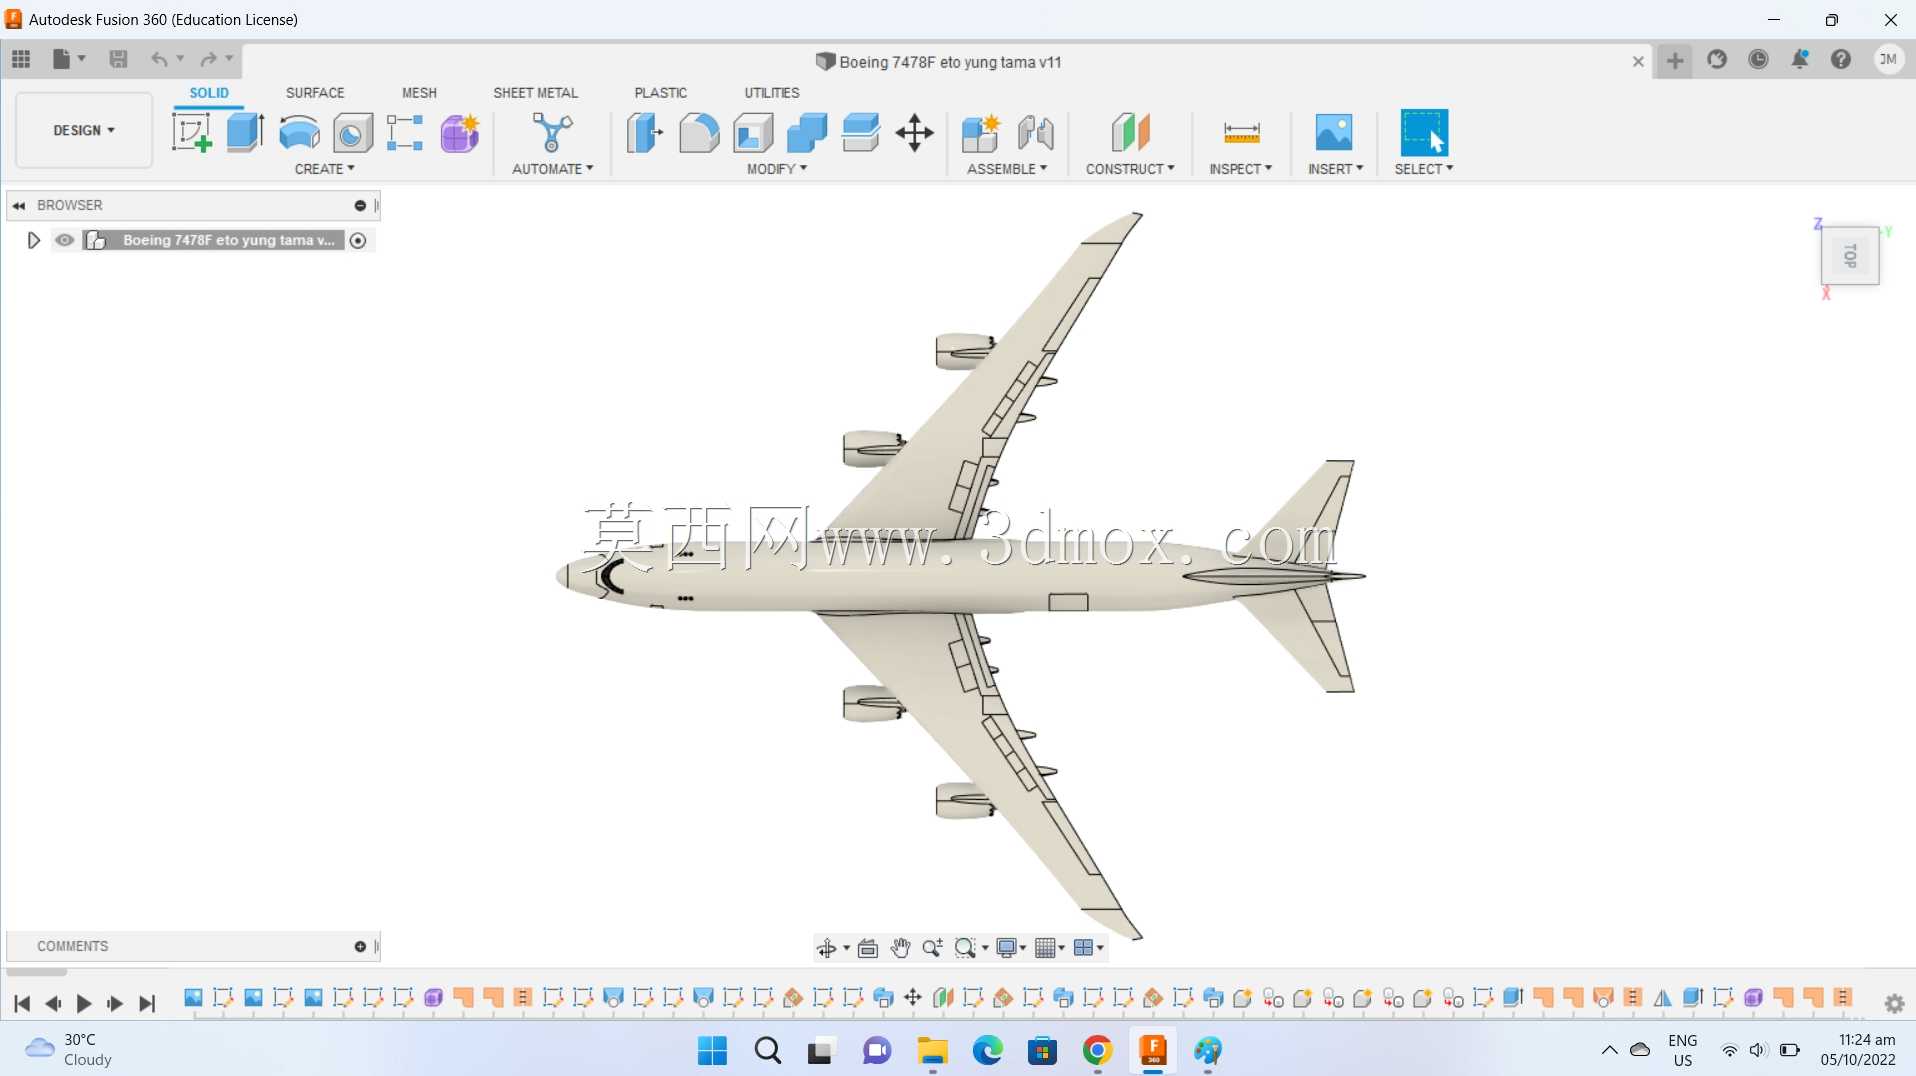Open the Design workspace dropdown
The height and width of the screenshot is (1076, 1916).
tap(84, 130)
